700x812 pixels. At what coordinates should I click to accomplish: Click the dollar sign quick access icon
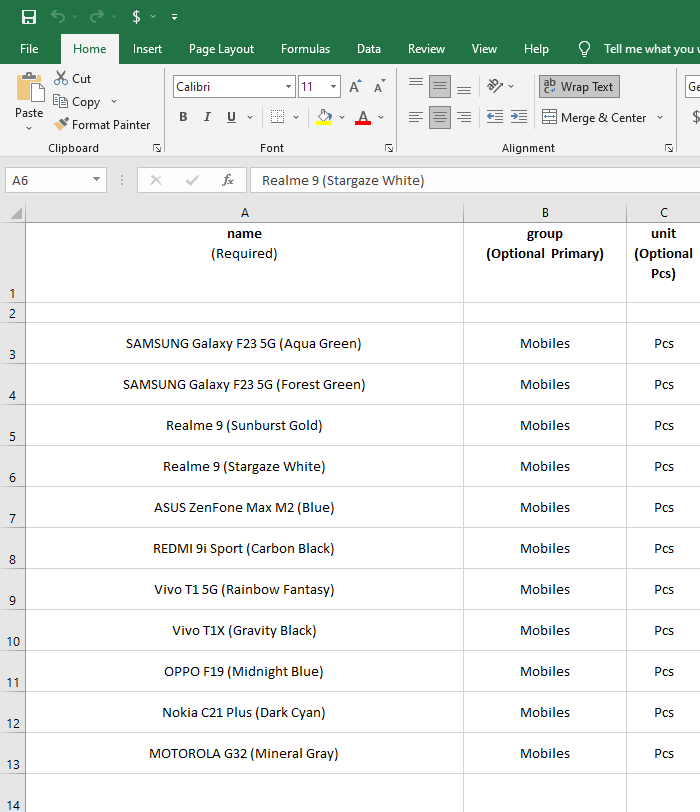pyautogui.click(x=136, y=17)
